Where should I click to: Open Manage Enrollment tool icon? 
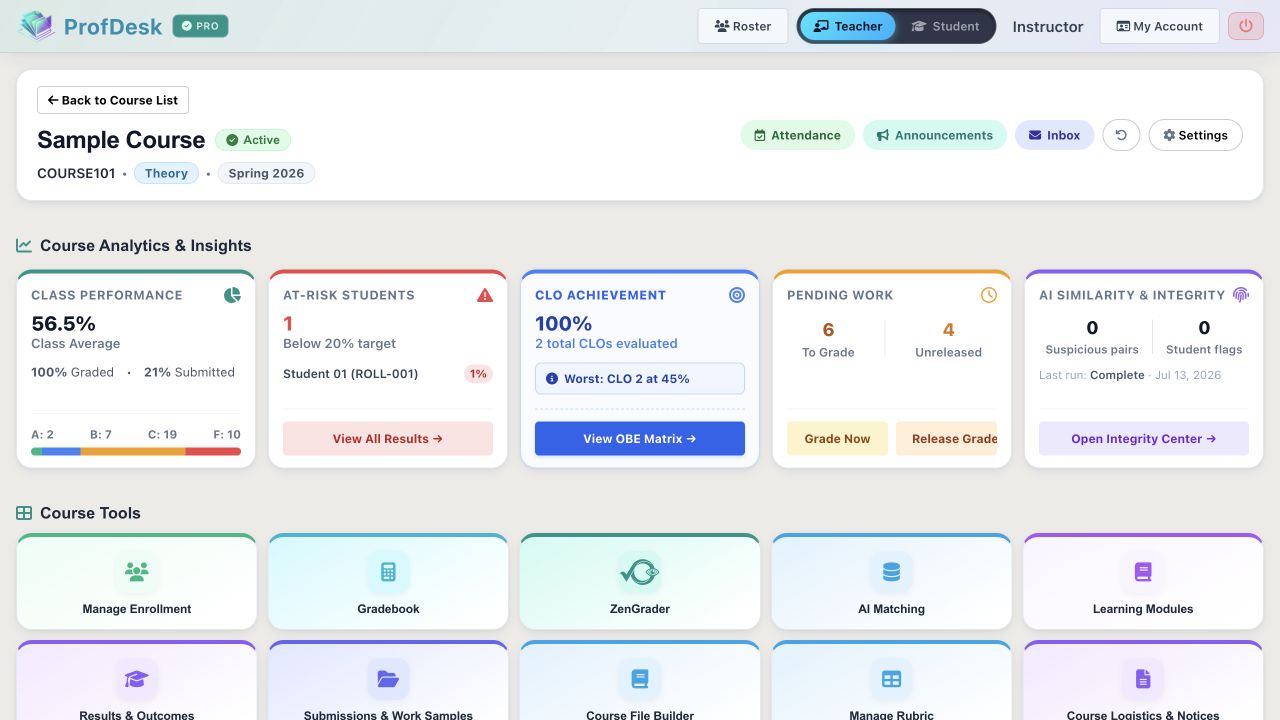[x=137, y=572]
